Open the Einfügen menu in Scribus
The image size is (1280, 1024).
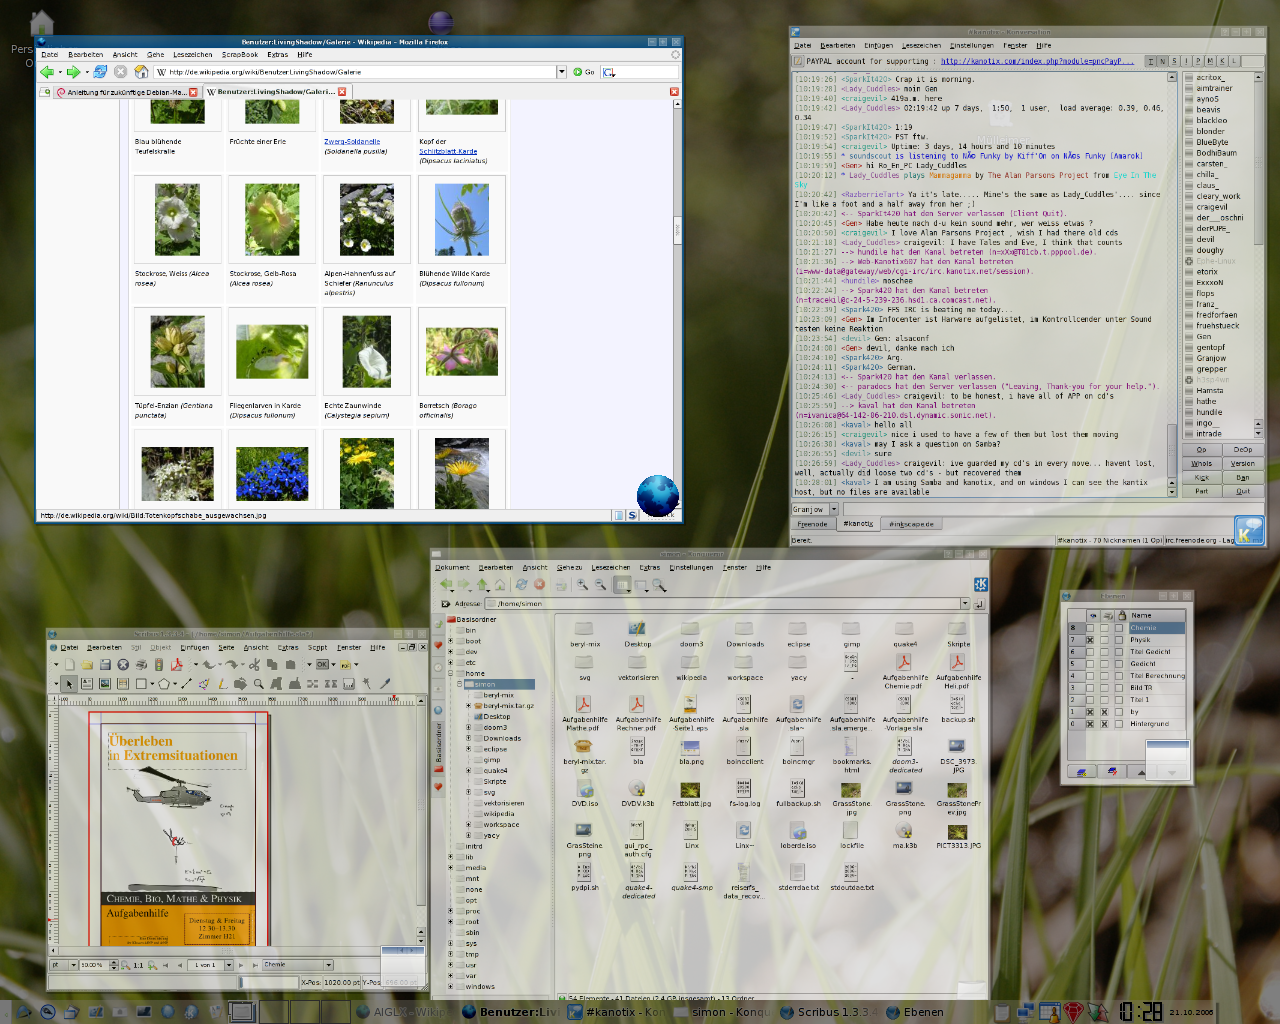pyautogui.click(x=194, y=647)
